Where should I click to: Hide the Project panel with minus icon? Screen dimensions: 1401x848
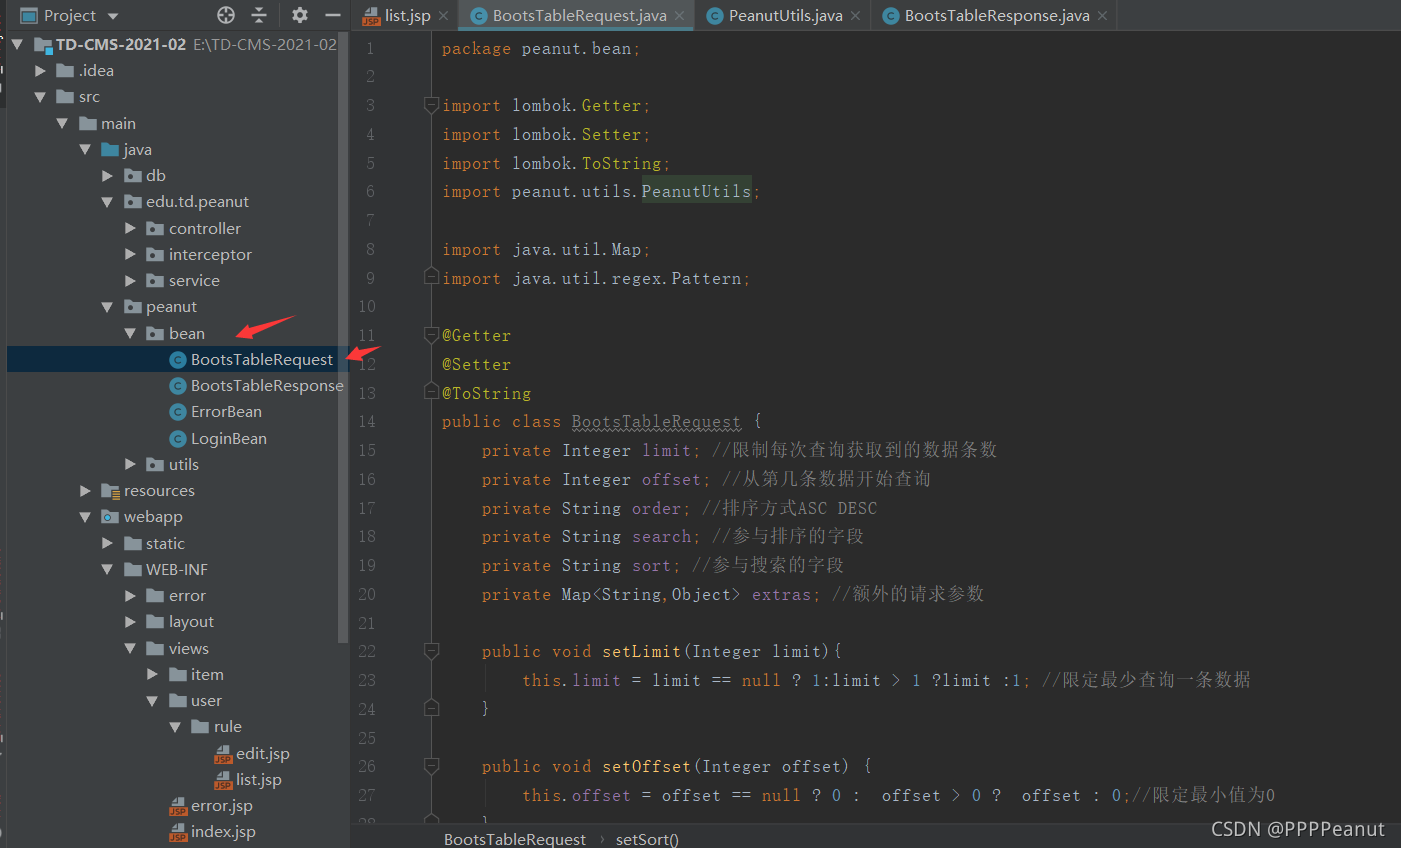(333, 15)
